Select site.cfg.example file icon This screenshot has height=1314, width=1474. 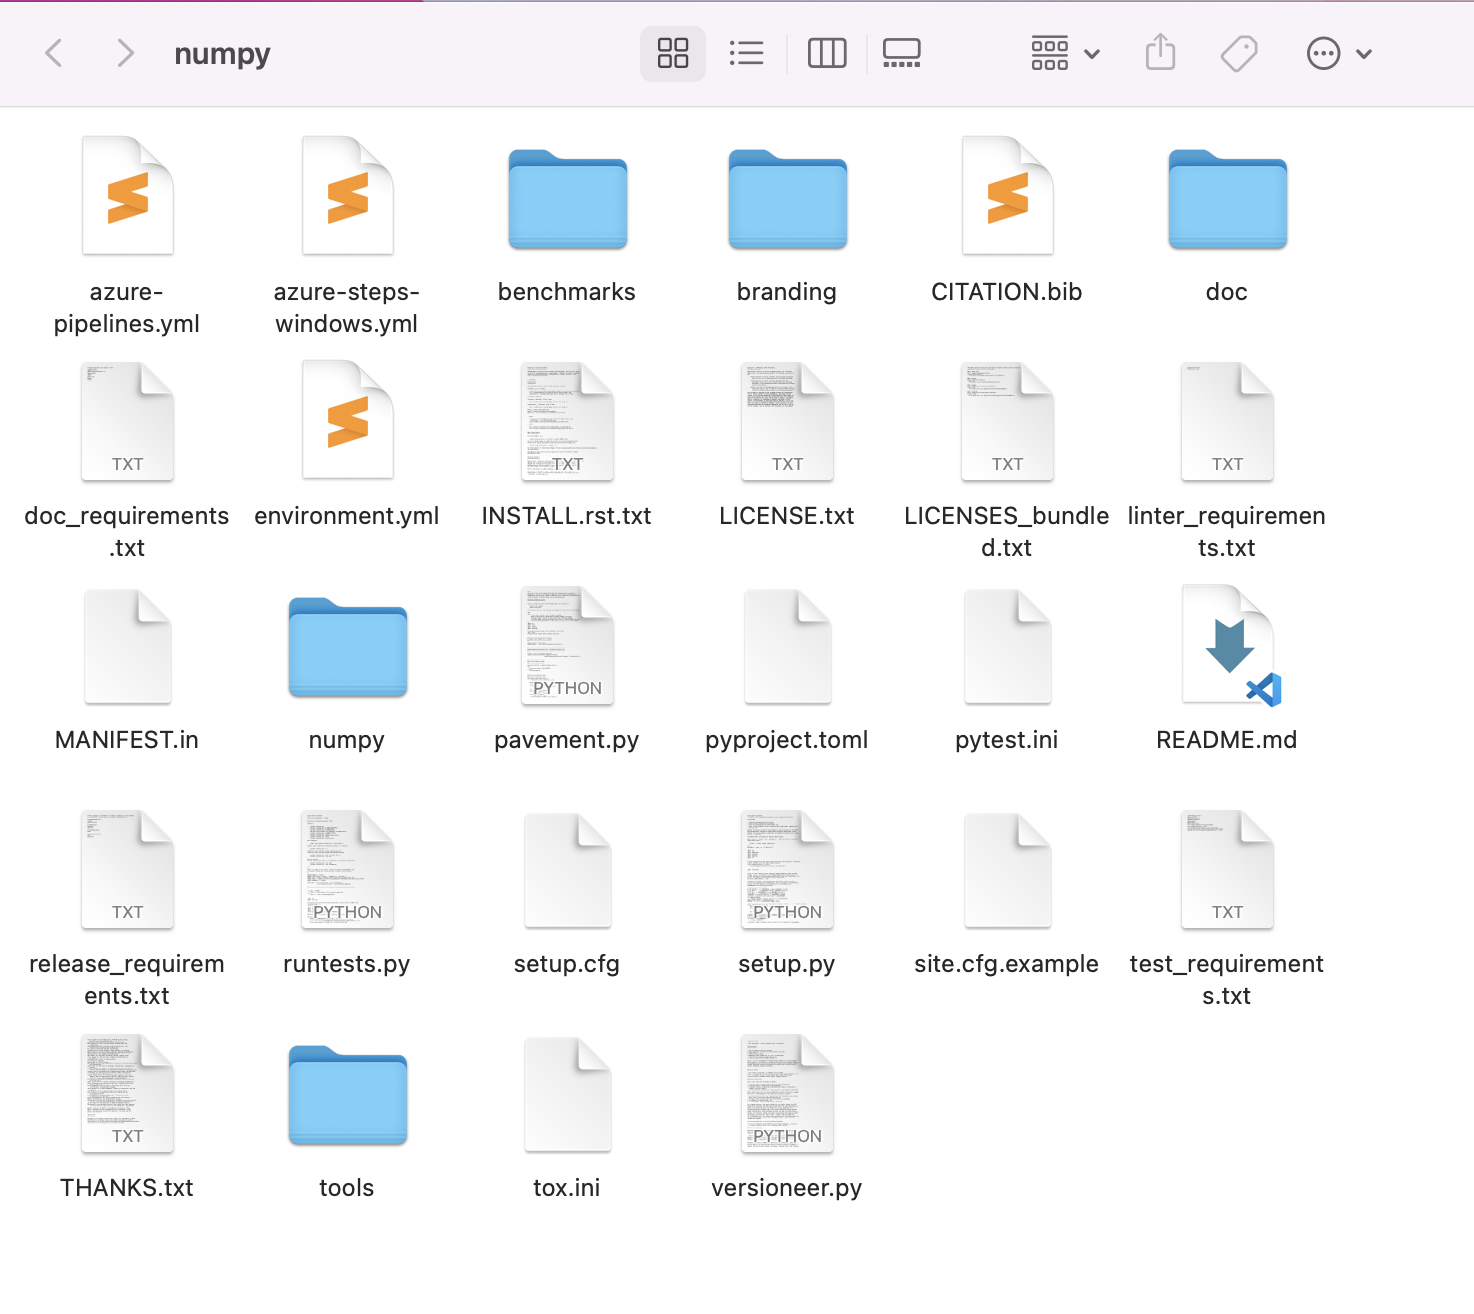(x=1007, y=870)
